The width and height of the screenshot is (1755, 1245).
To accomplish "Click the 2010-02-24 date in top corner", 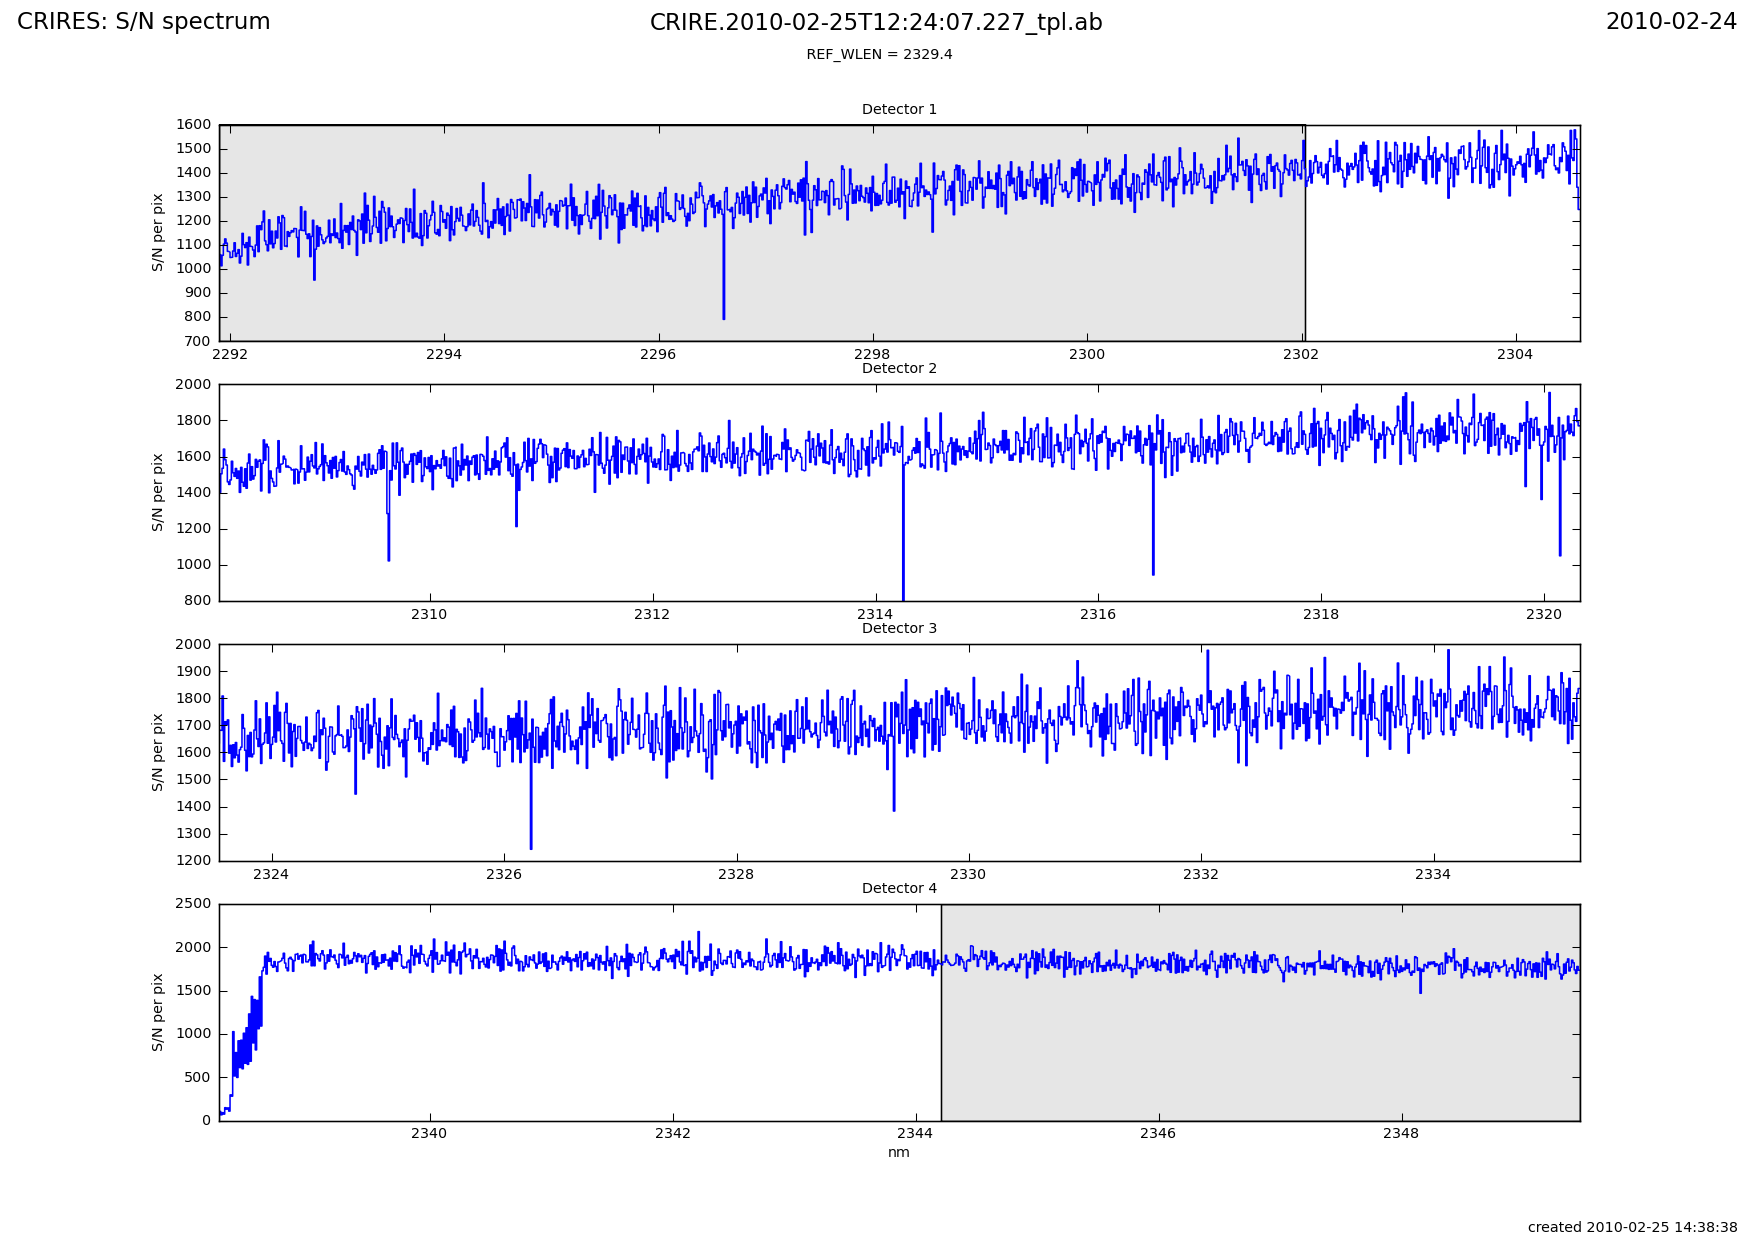I will point(1671,22).
